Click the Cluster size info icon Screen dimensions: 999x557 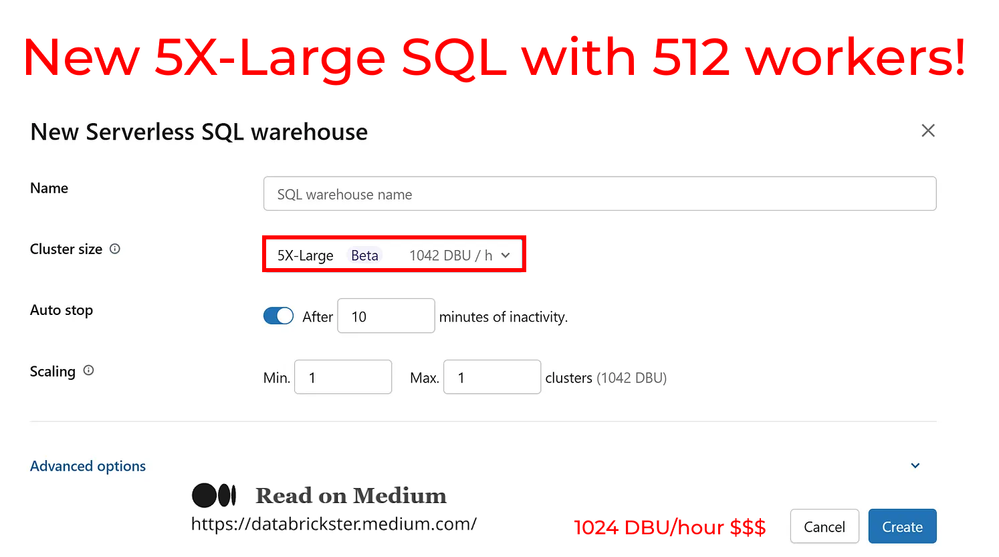click(x=115, y=249)
